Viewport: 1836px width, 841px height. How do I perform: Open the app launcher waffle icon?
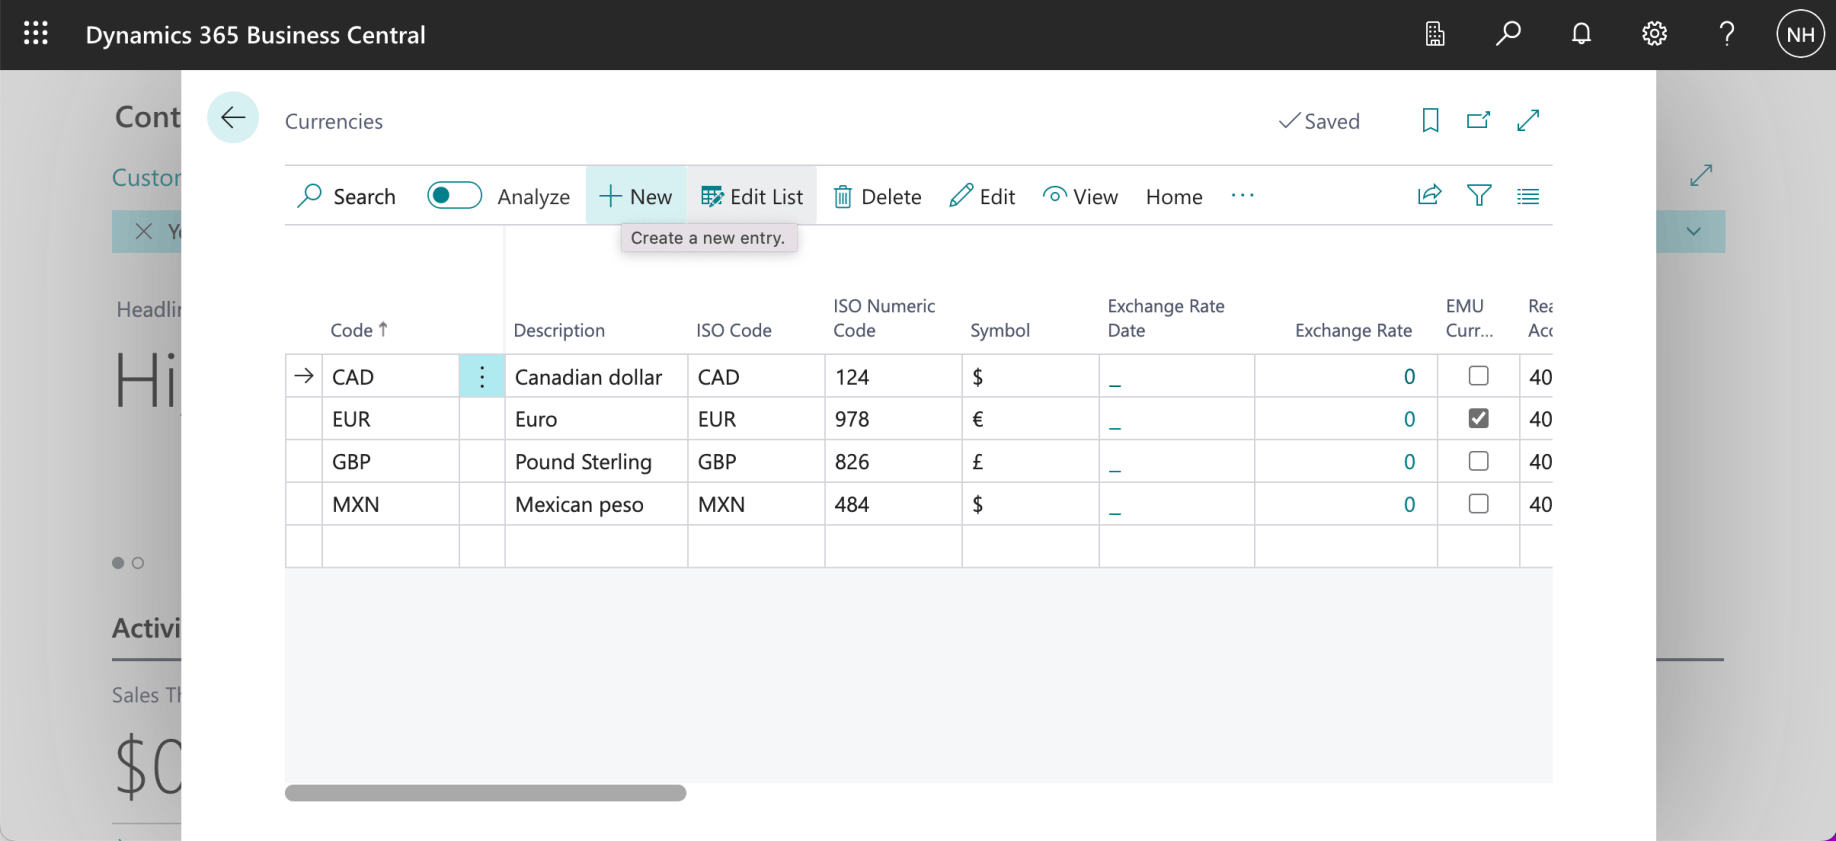coord(36,34)
